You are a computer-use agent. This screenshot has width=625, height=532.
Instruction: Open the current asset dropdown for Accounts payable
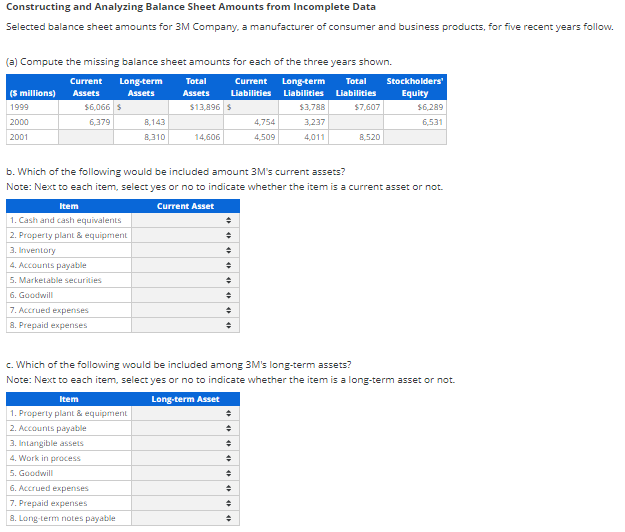coord(185,265)
